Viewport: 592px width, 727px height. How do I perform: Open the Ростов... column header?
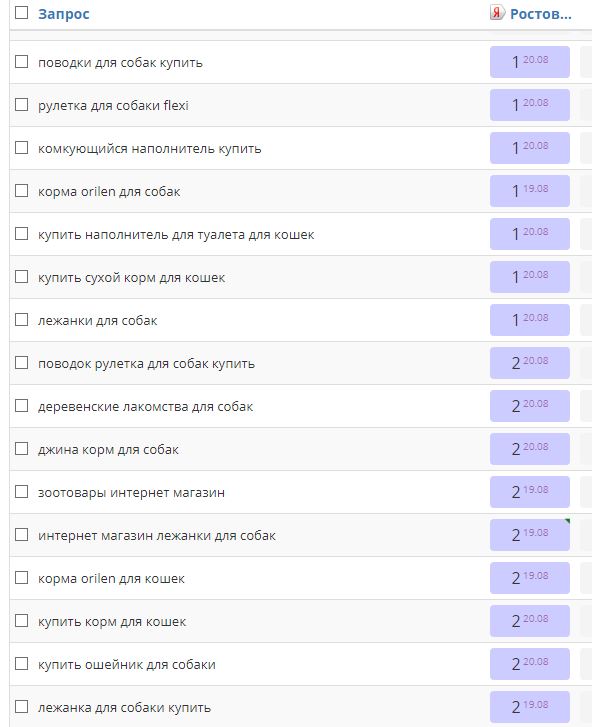[541, 14]
